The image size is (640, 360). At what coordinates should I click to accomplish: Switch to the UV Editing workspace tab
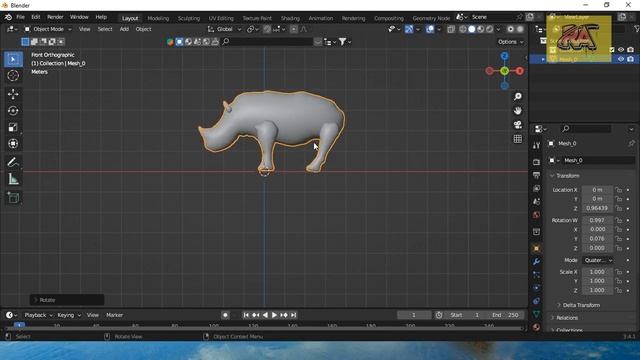click(x=221, y=18)
